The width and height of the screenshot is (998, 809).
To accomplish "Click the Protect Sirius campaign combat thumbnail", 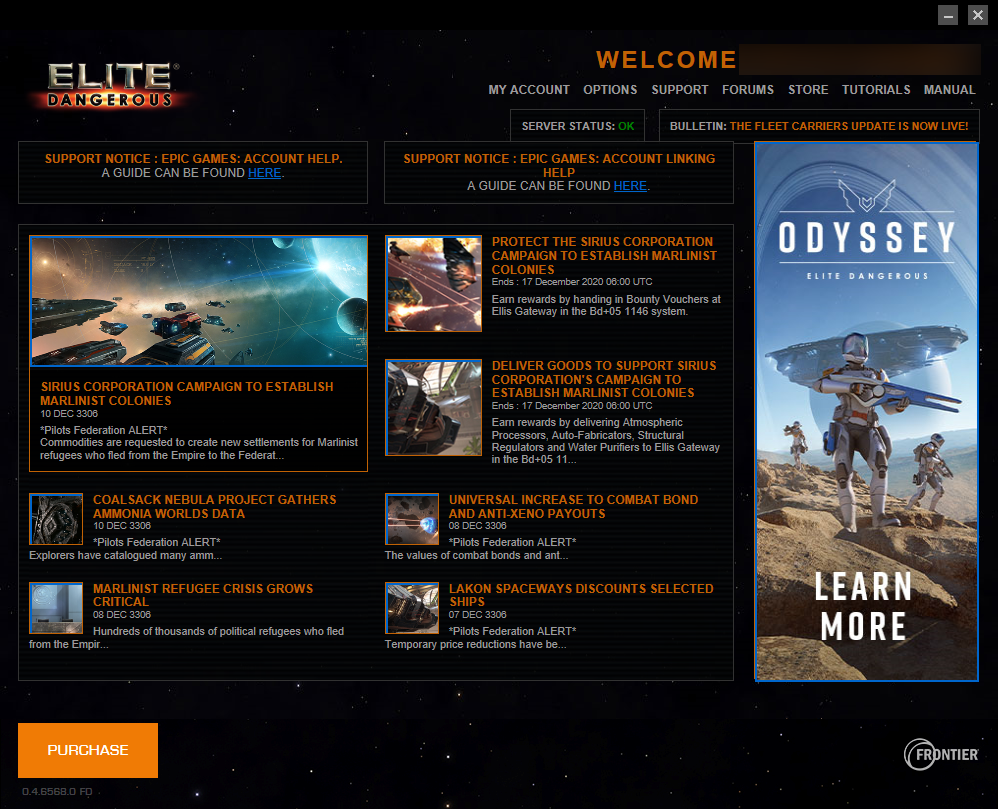I will [433, 284].
